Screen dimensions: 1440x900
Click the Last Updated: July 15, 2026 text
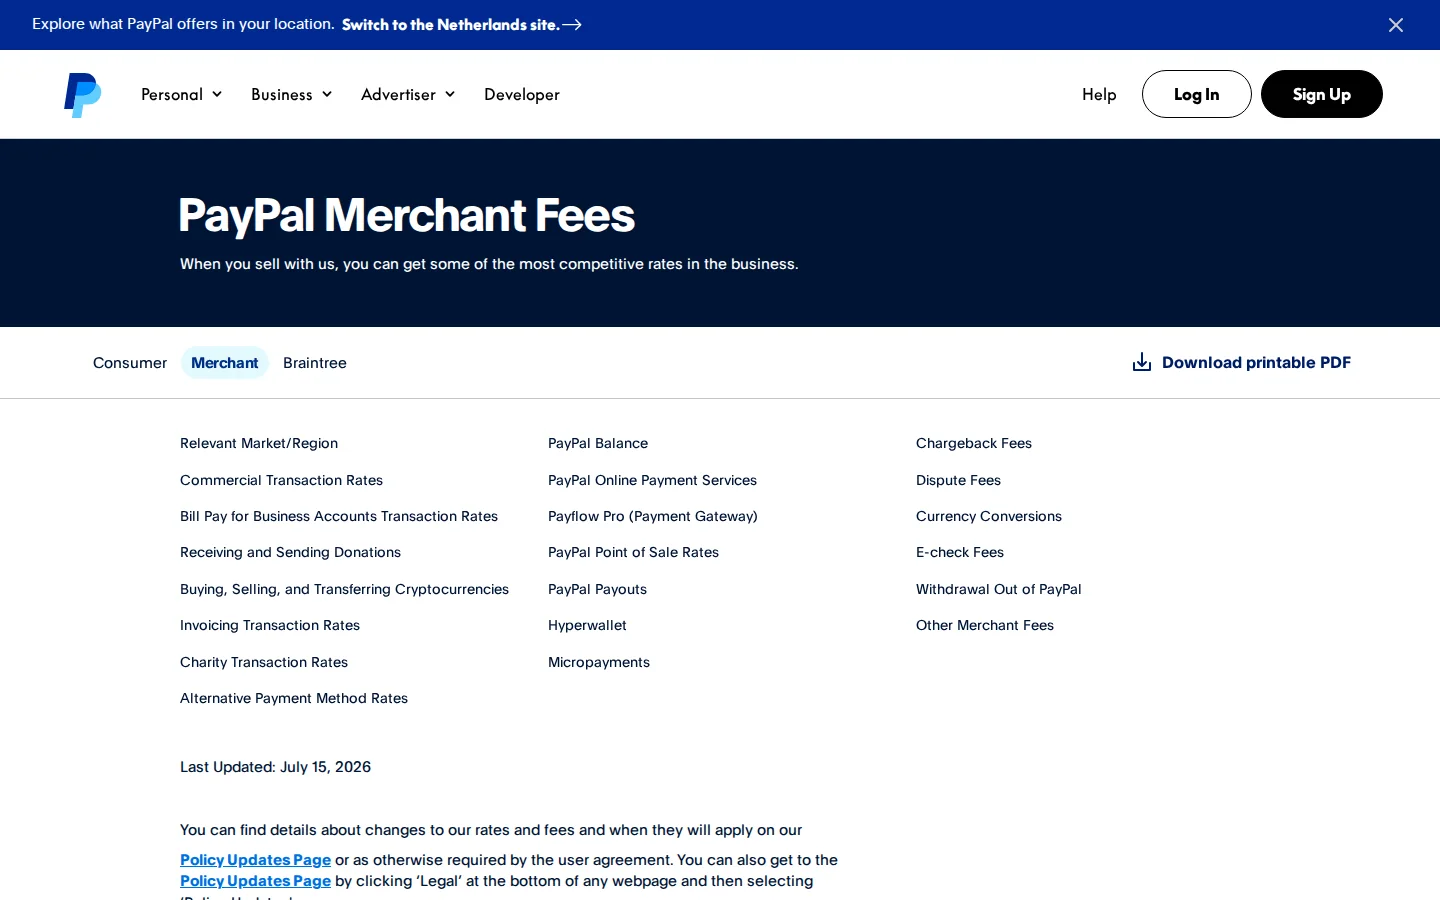pos(275,767)
